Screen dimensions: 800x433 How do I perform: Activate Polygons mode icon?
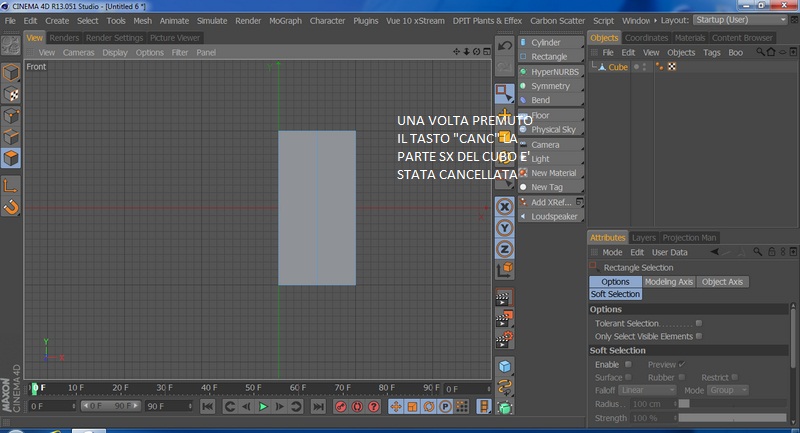(11, 159)
